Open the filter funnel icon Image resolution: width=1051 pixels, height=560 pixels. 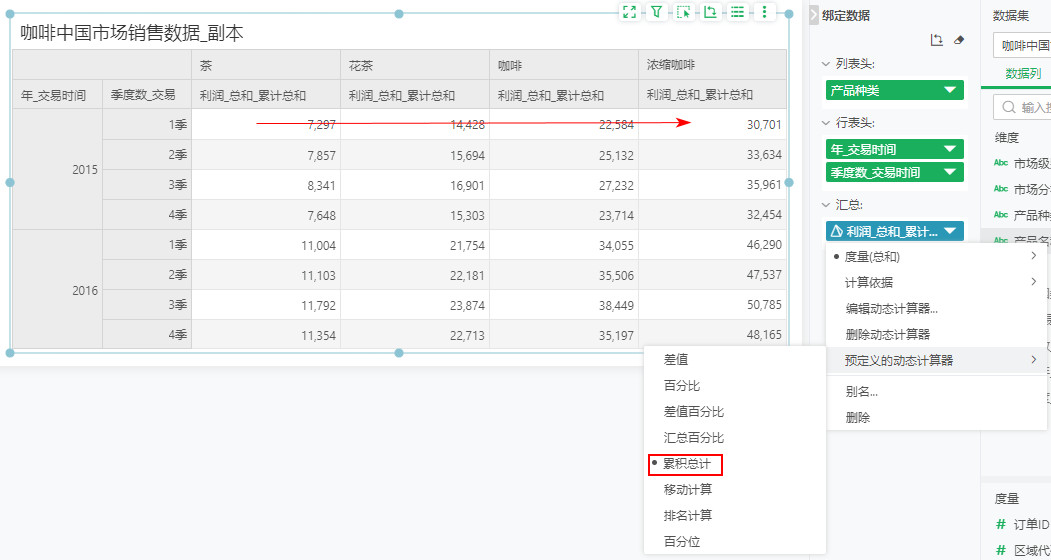coord(656,12)
